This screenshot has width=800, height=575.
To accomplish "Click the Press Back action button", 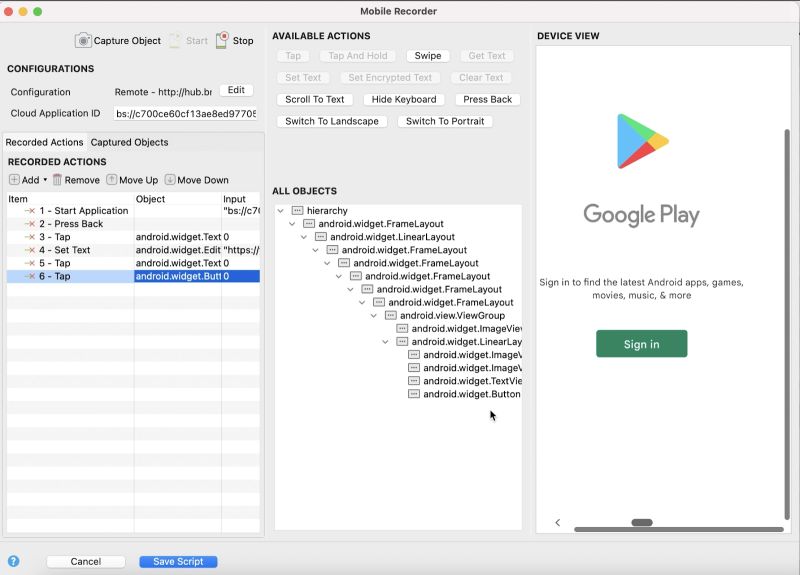I will click(487, 99).
